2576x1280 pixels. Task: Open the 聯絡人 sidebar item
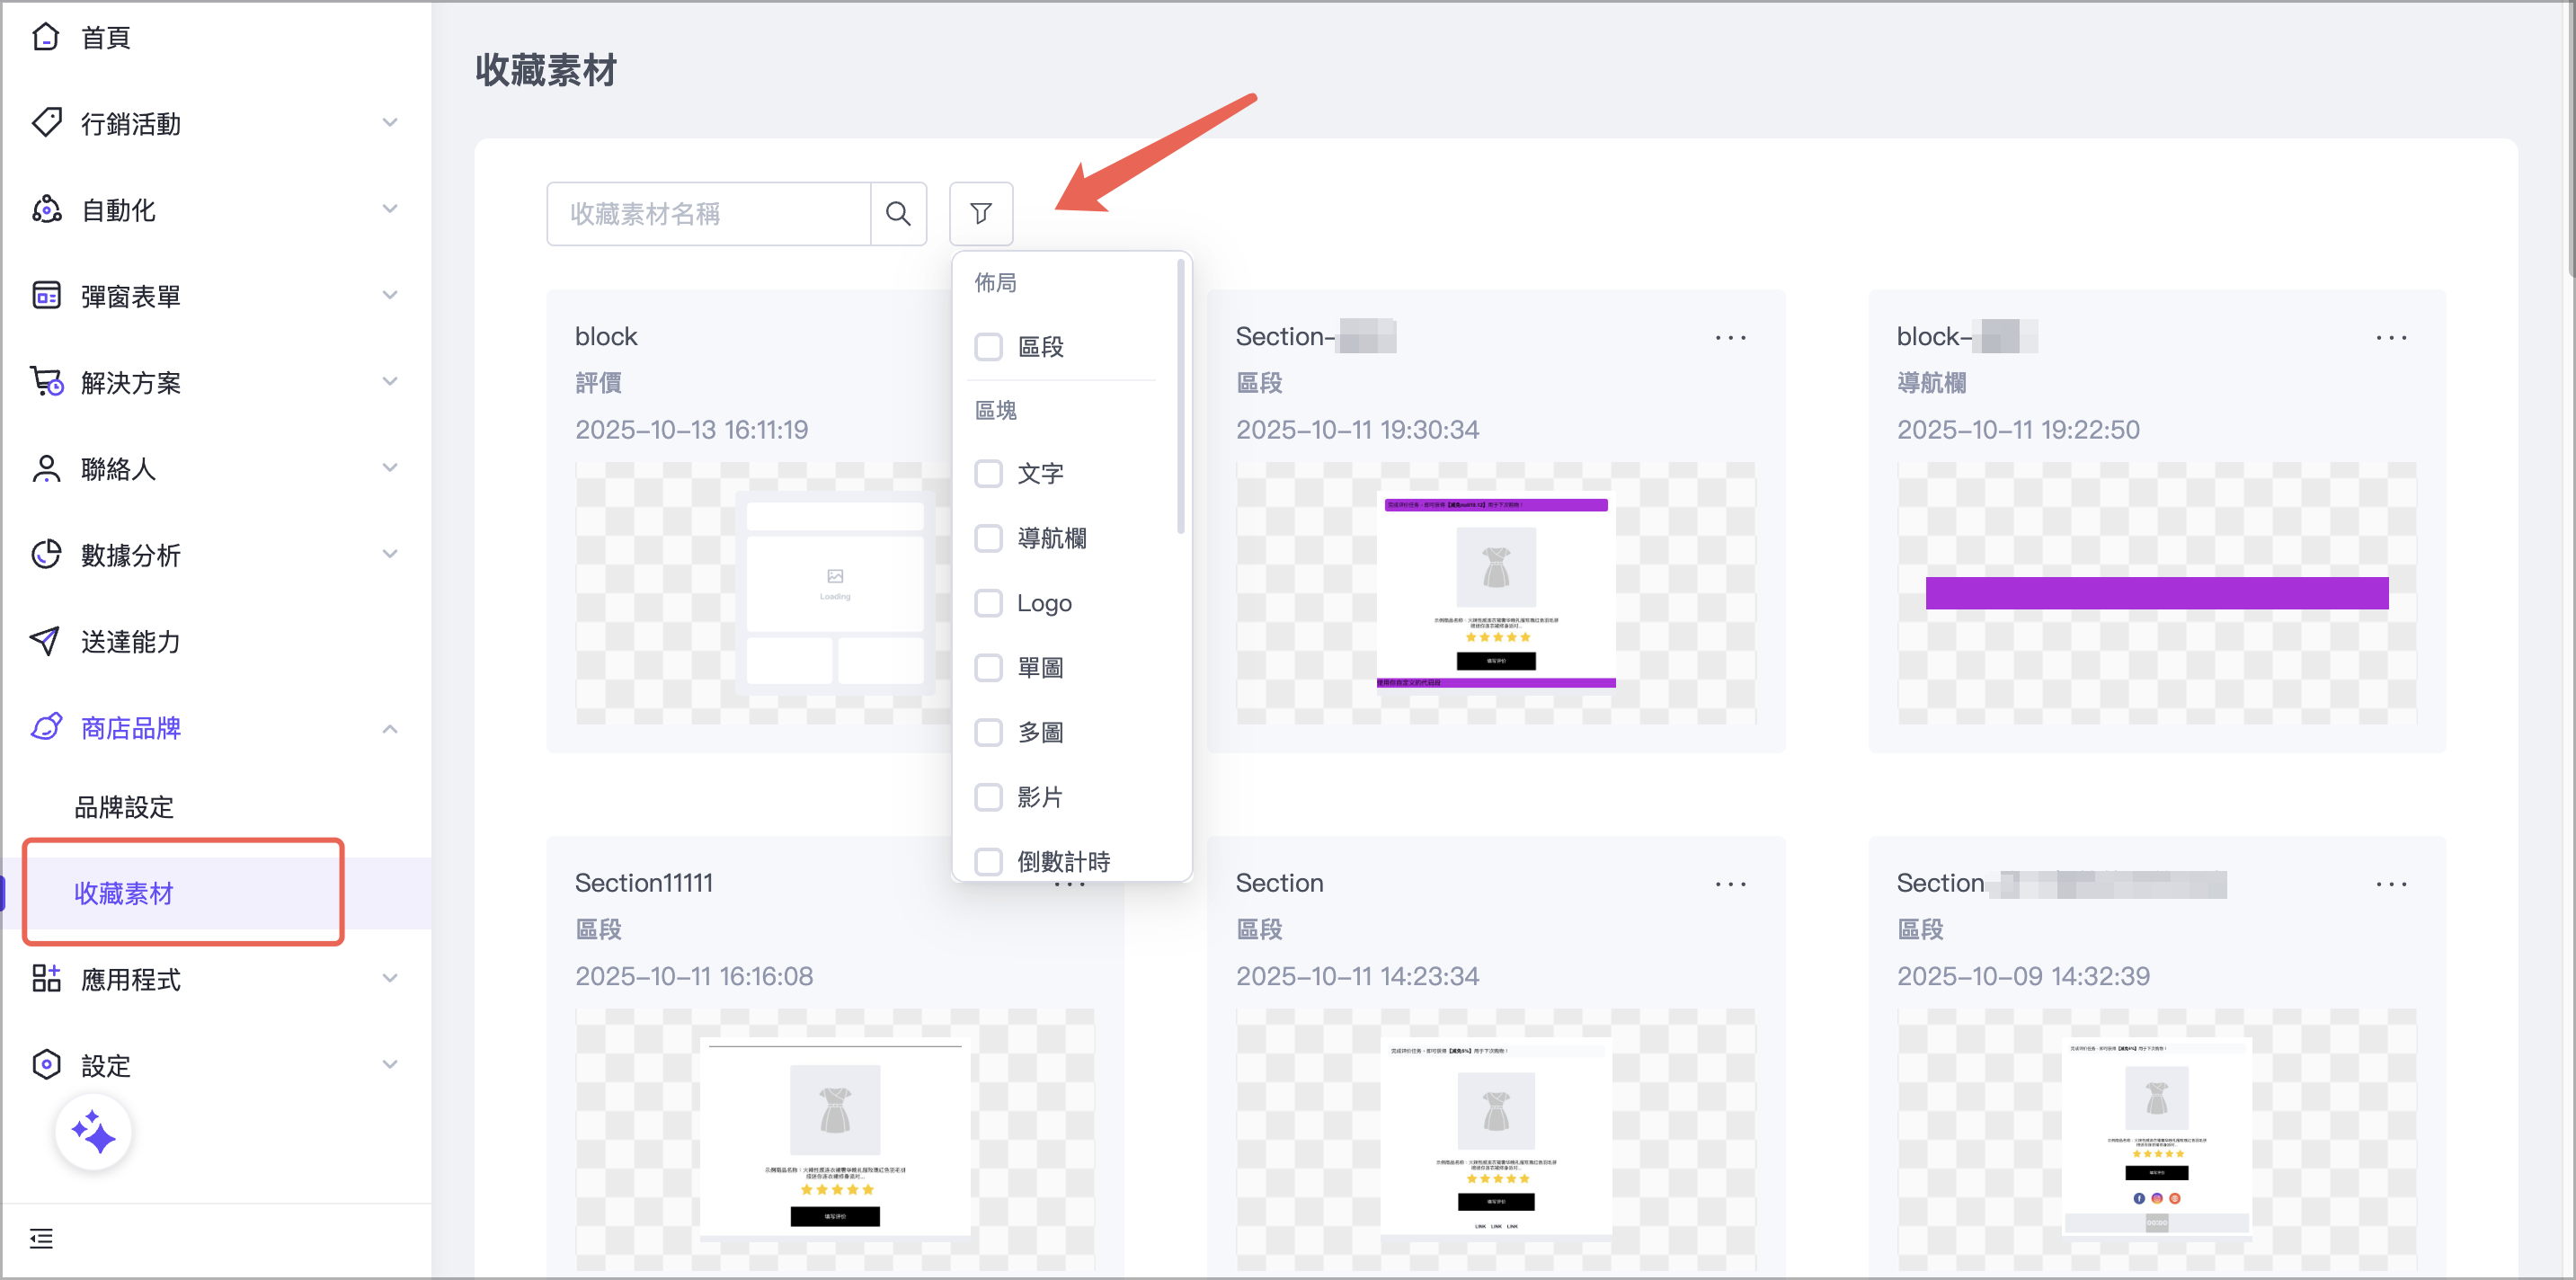click(x=118, y=468)
